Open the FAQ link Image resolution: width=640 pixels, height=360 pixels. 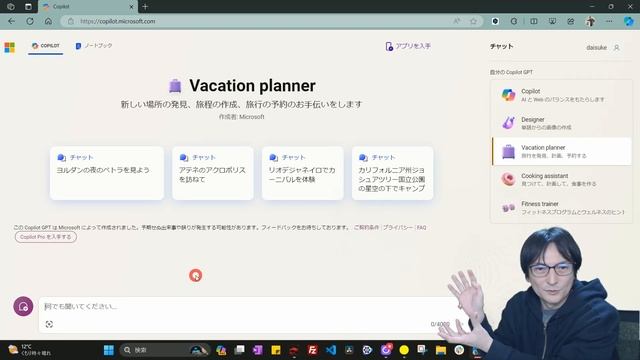tap(421, 227)
